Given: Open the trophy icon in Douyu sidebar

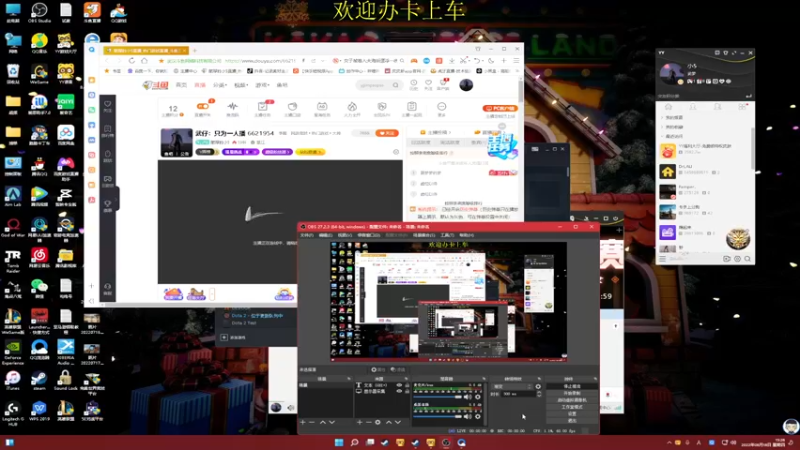Looking at the screenshot, I should click(x=108, y=205).
